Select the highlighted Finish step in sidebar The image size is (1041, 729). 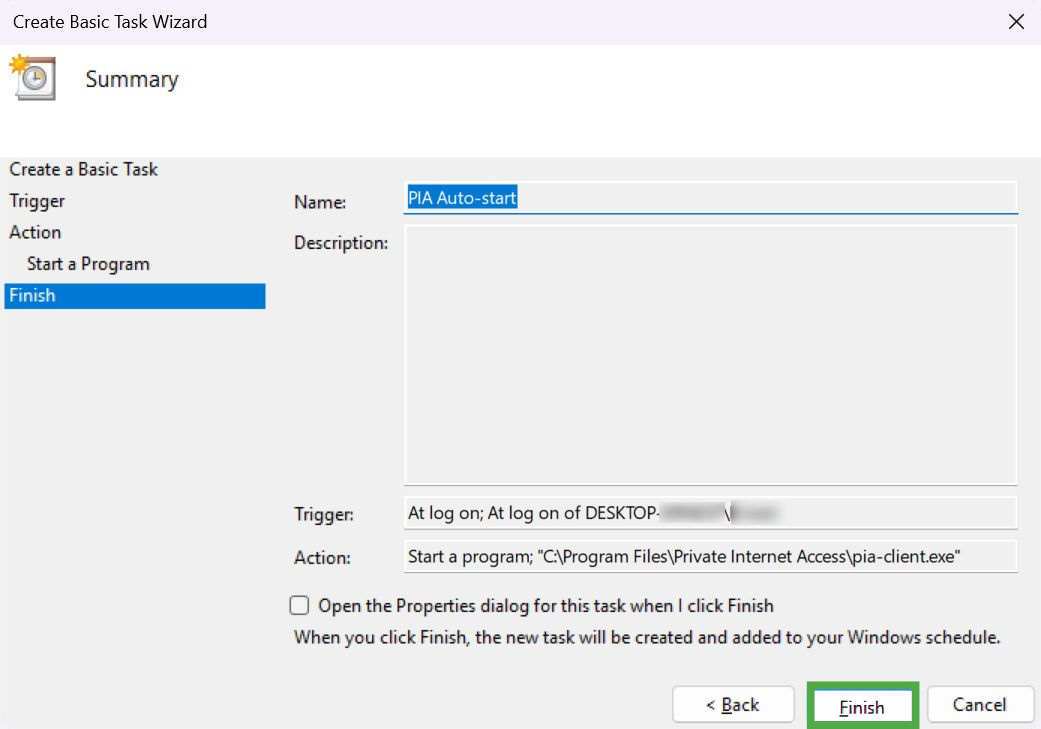click(135, 296)
